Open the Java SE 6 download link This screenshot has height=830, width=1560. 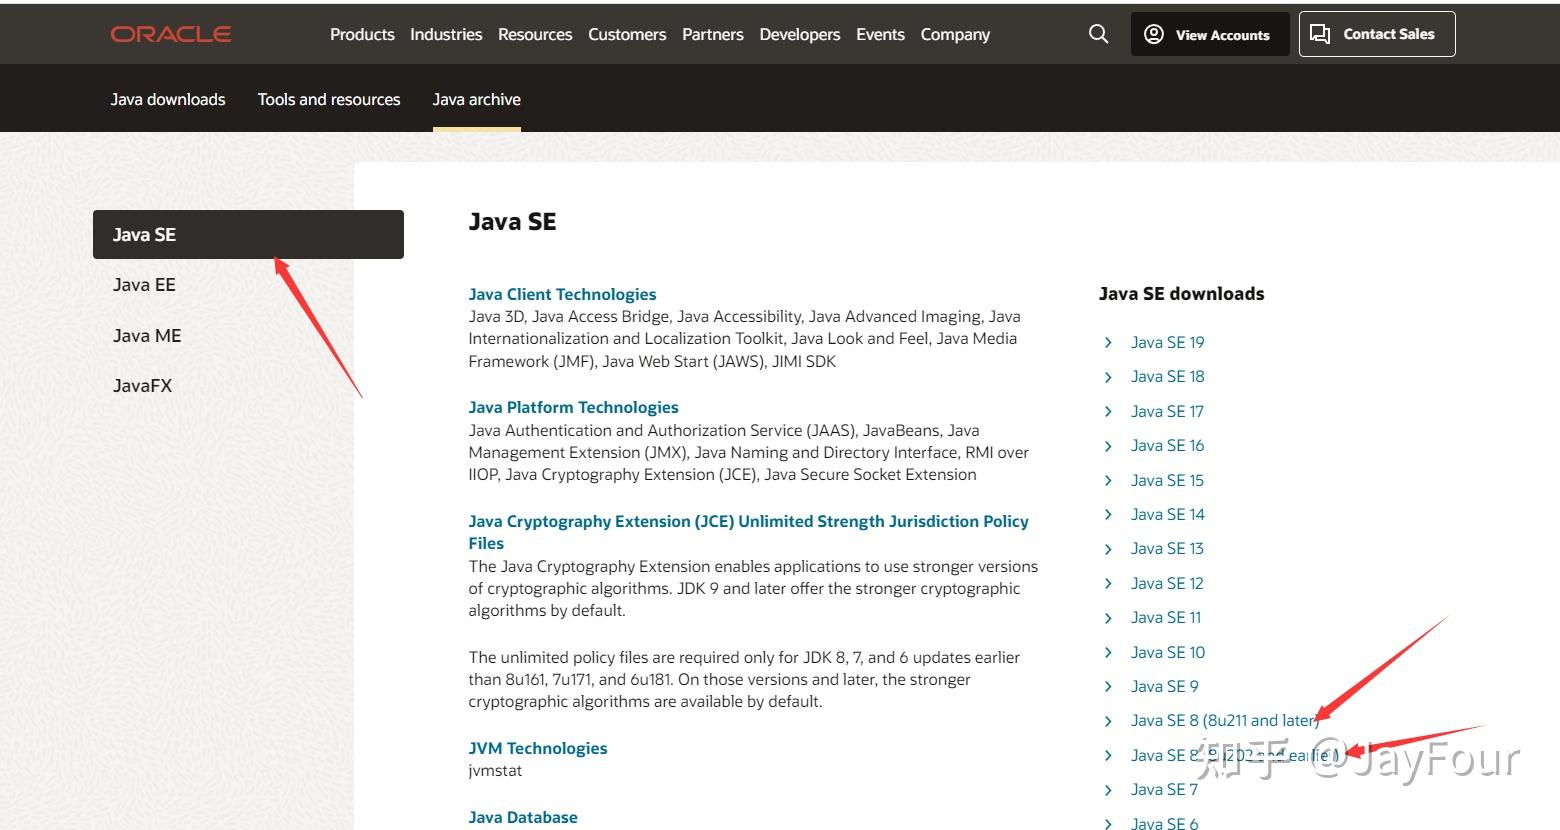1164,823
